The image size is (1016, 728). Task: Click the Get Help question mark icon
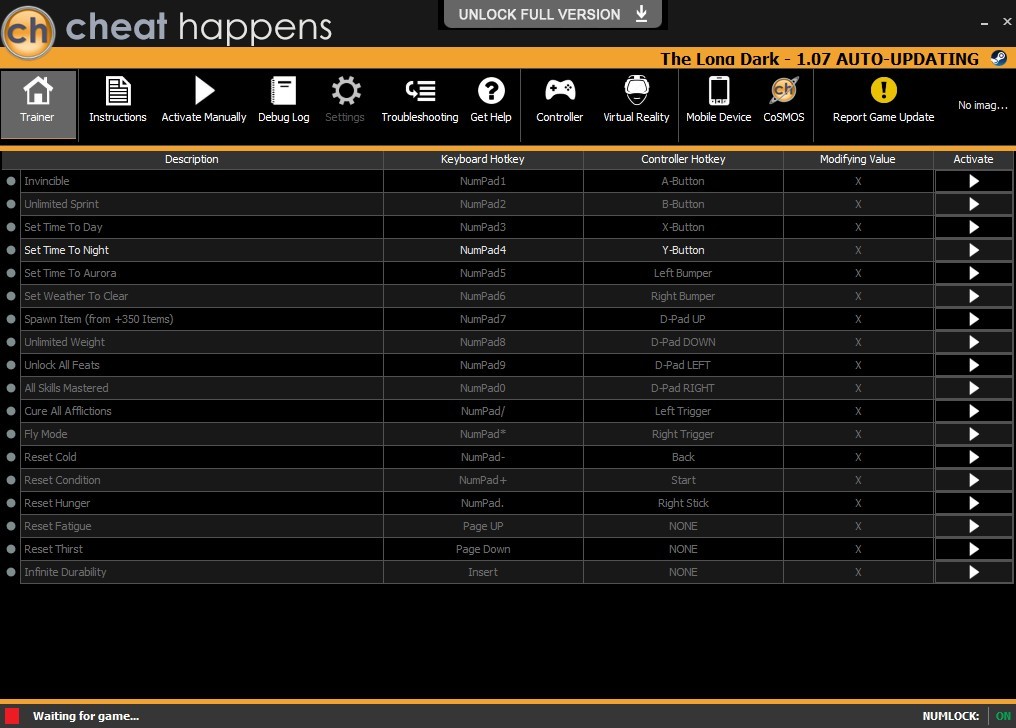pyautogui.click(x=491, y=91)
